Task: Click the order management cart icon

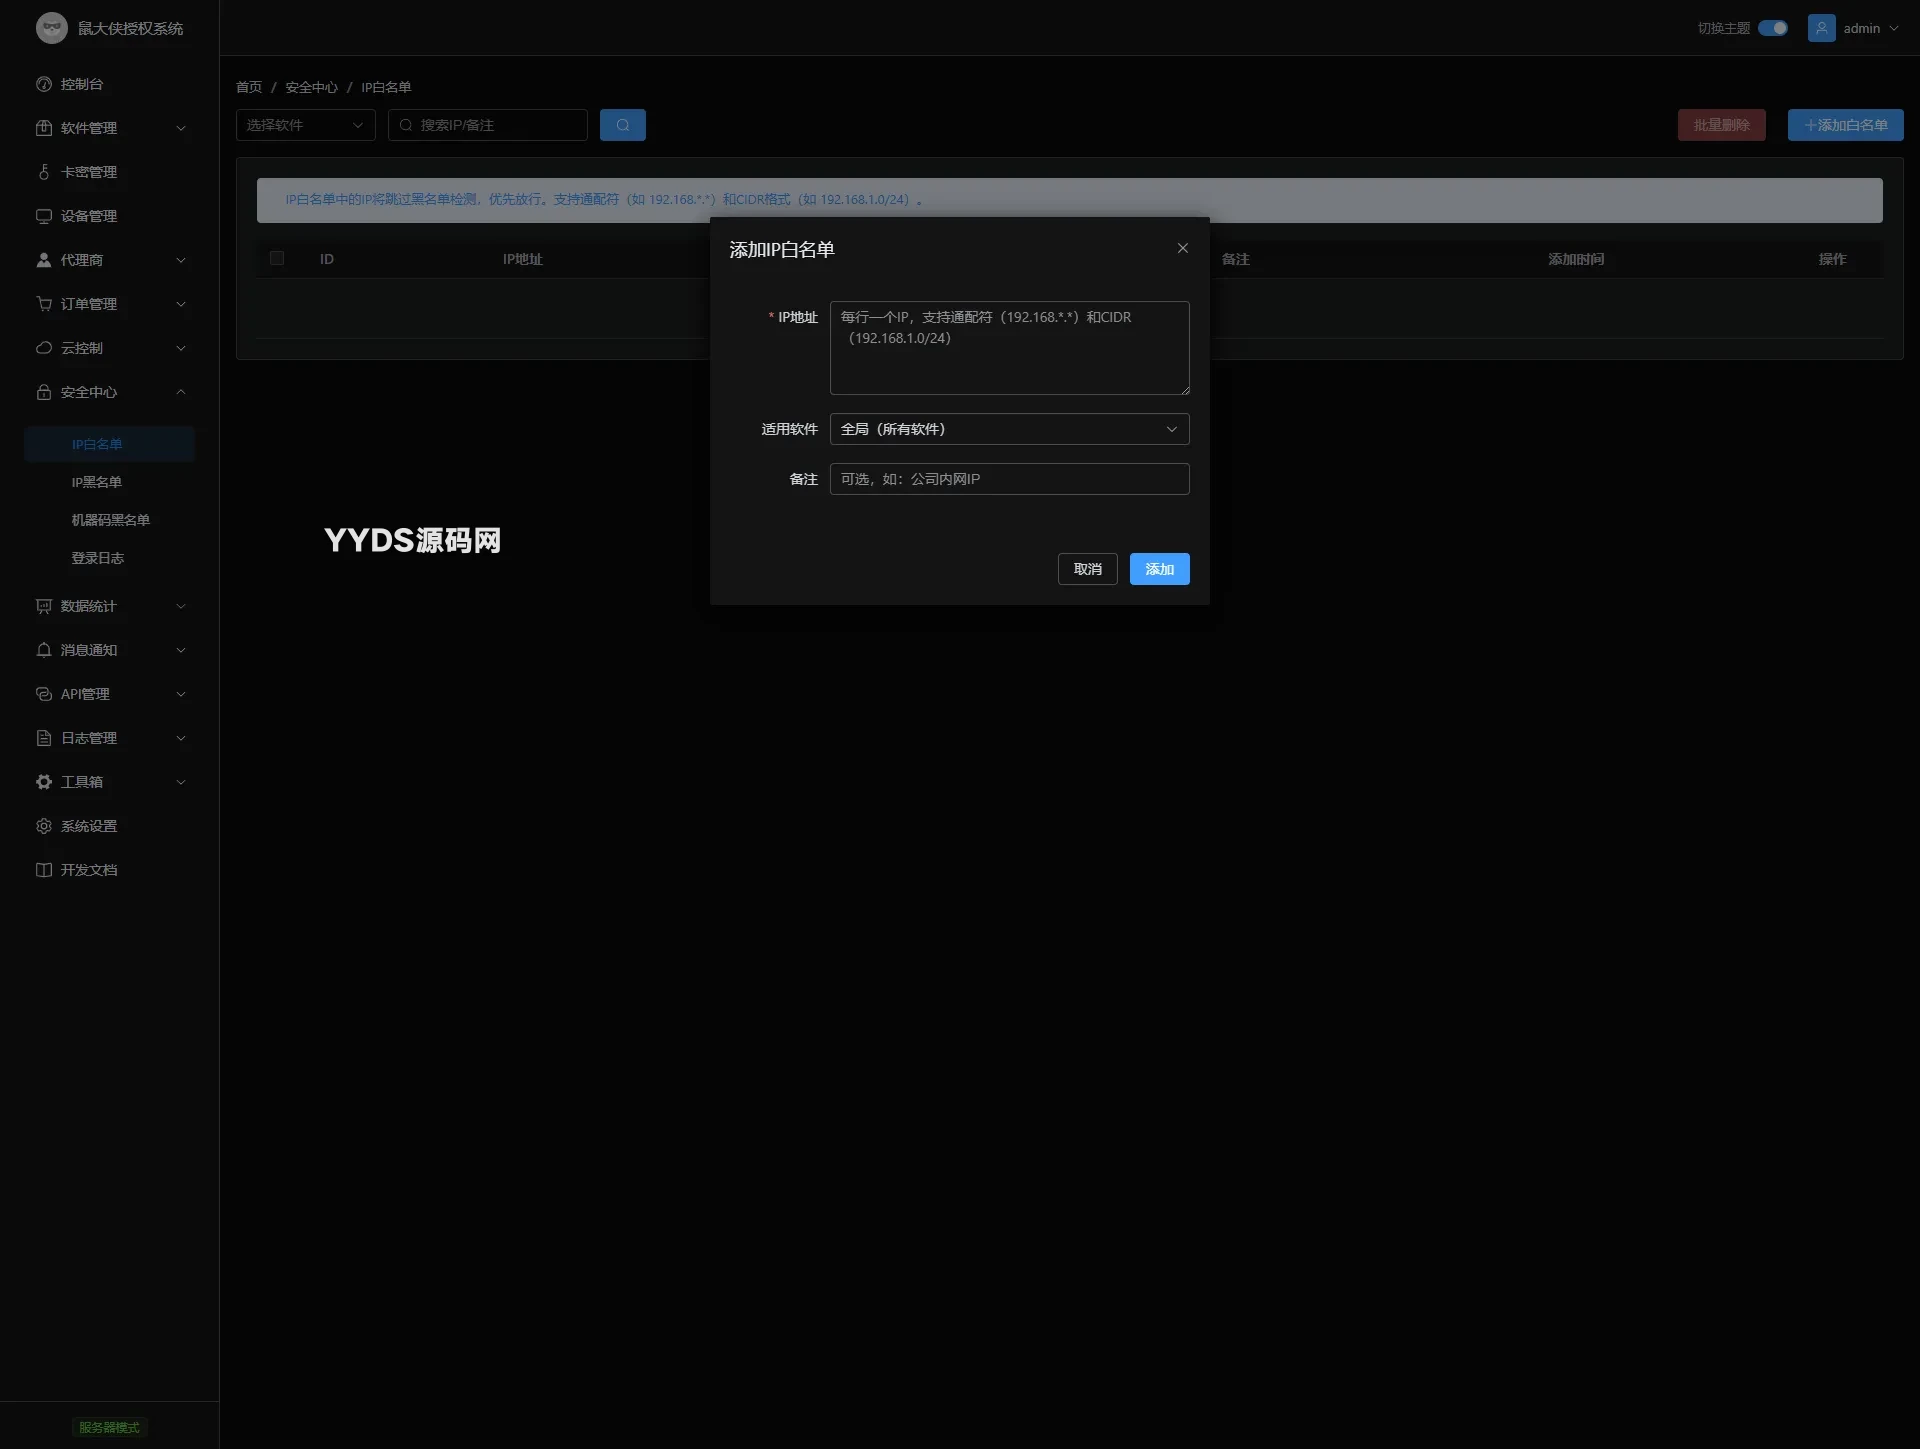Action: click(44, 304)
